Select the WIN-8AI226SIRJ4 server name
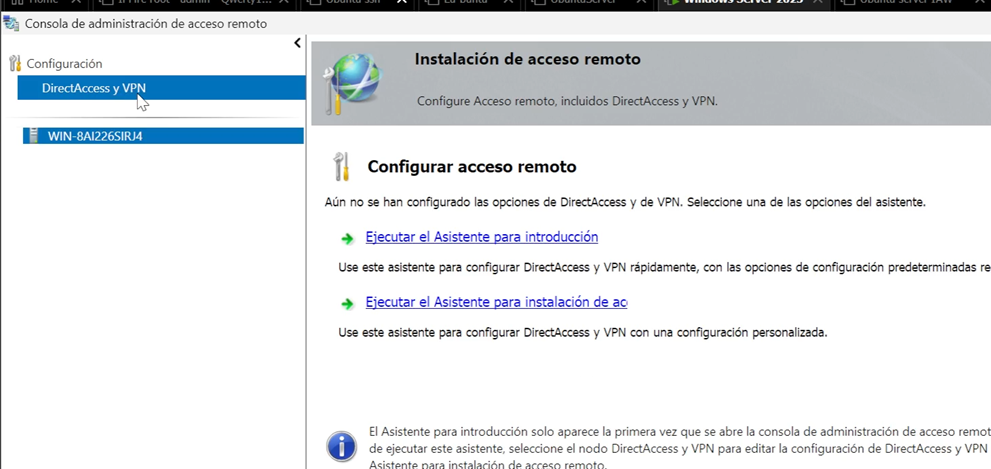 click(x=95, y=136)
